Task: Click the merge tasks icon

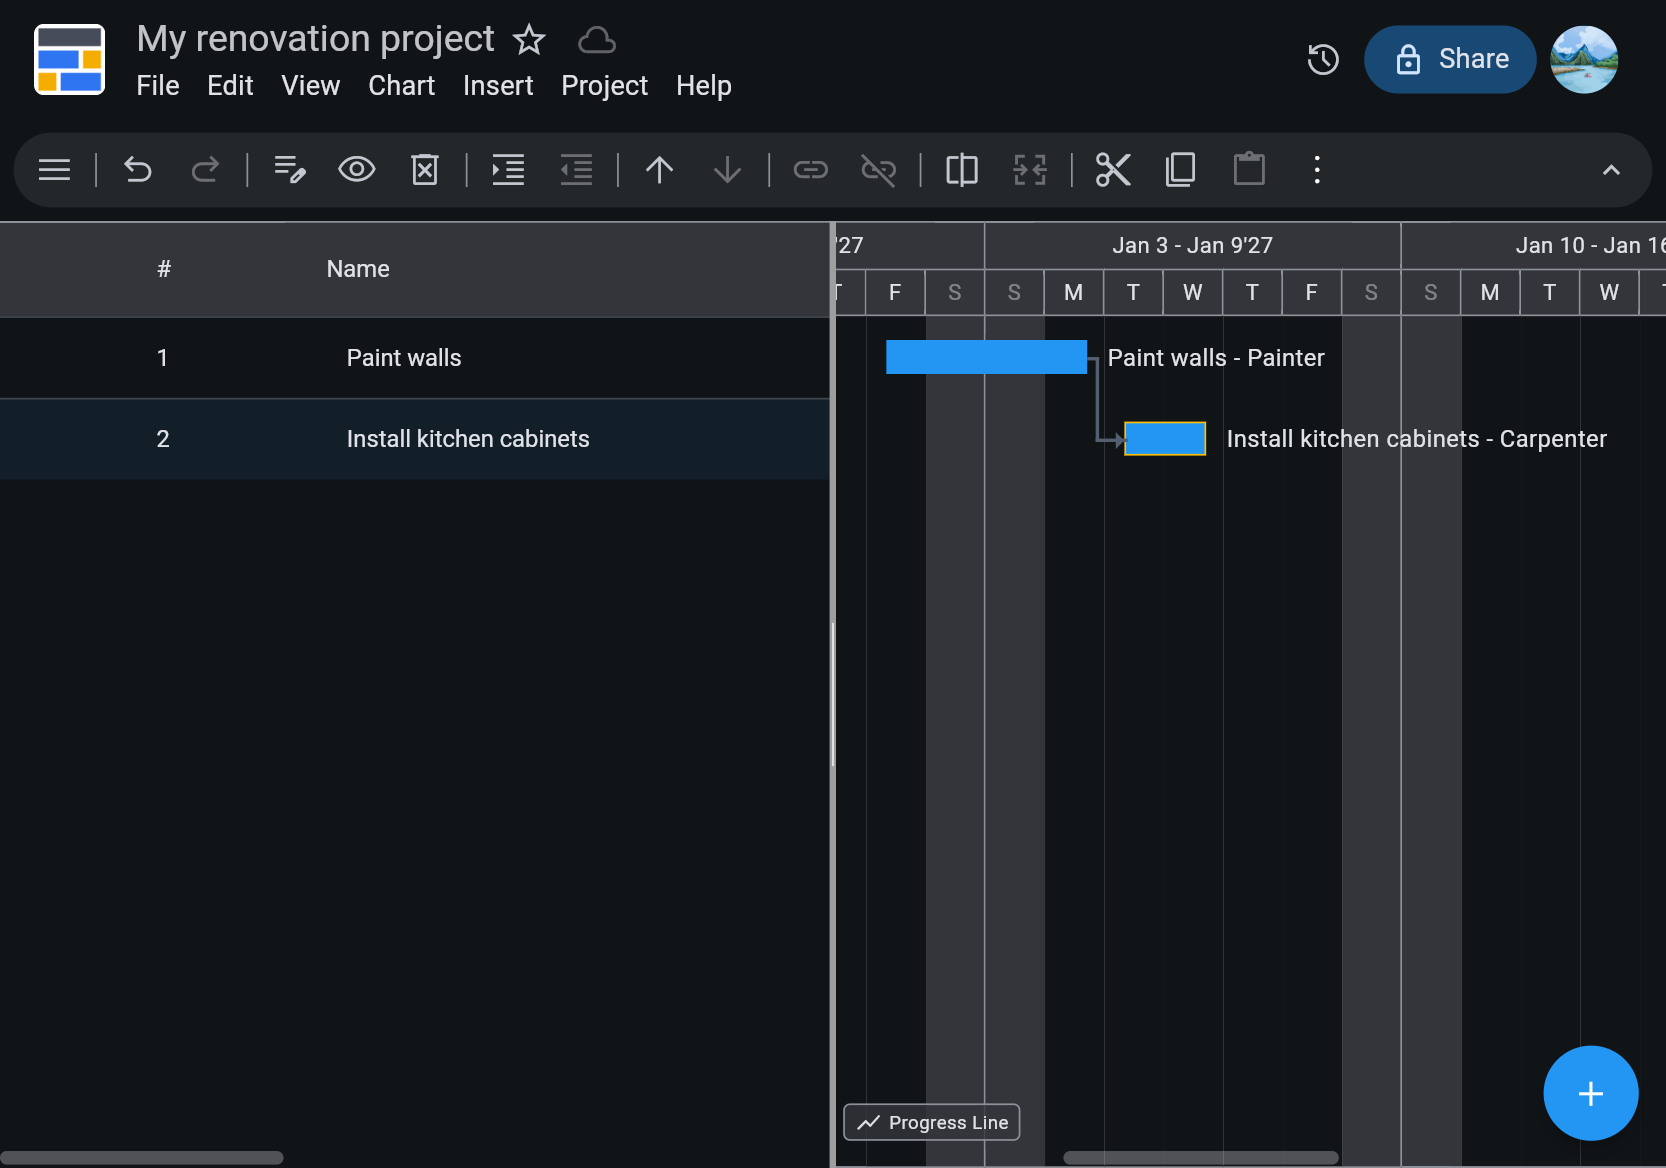Action: (x=1030, y=170)
